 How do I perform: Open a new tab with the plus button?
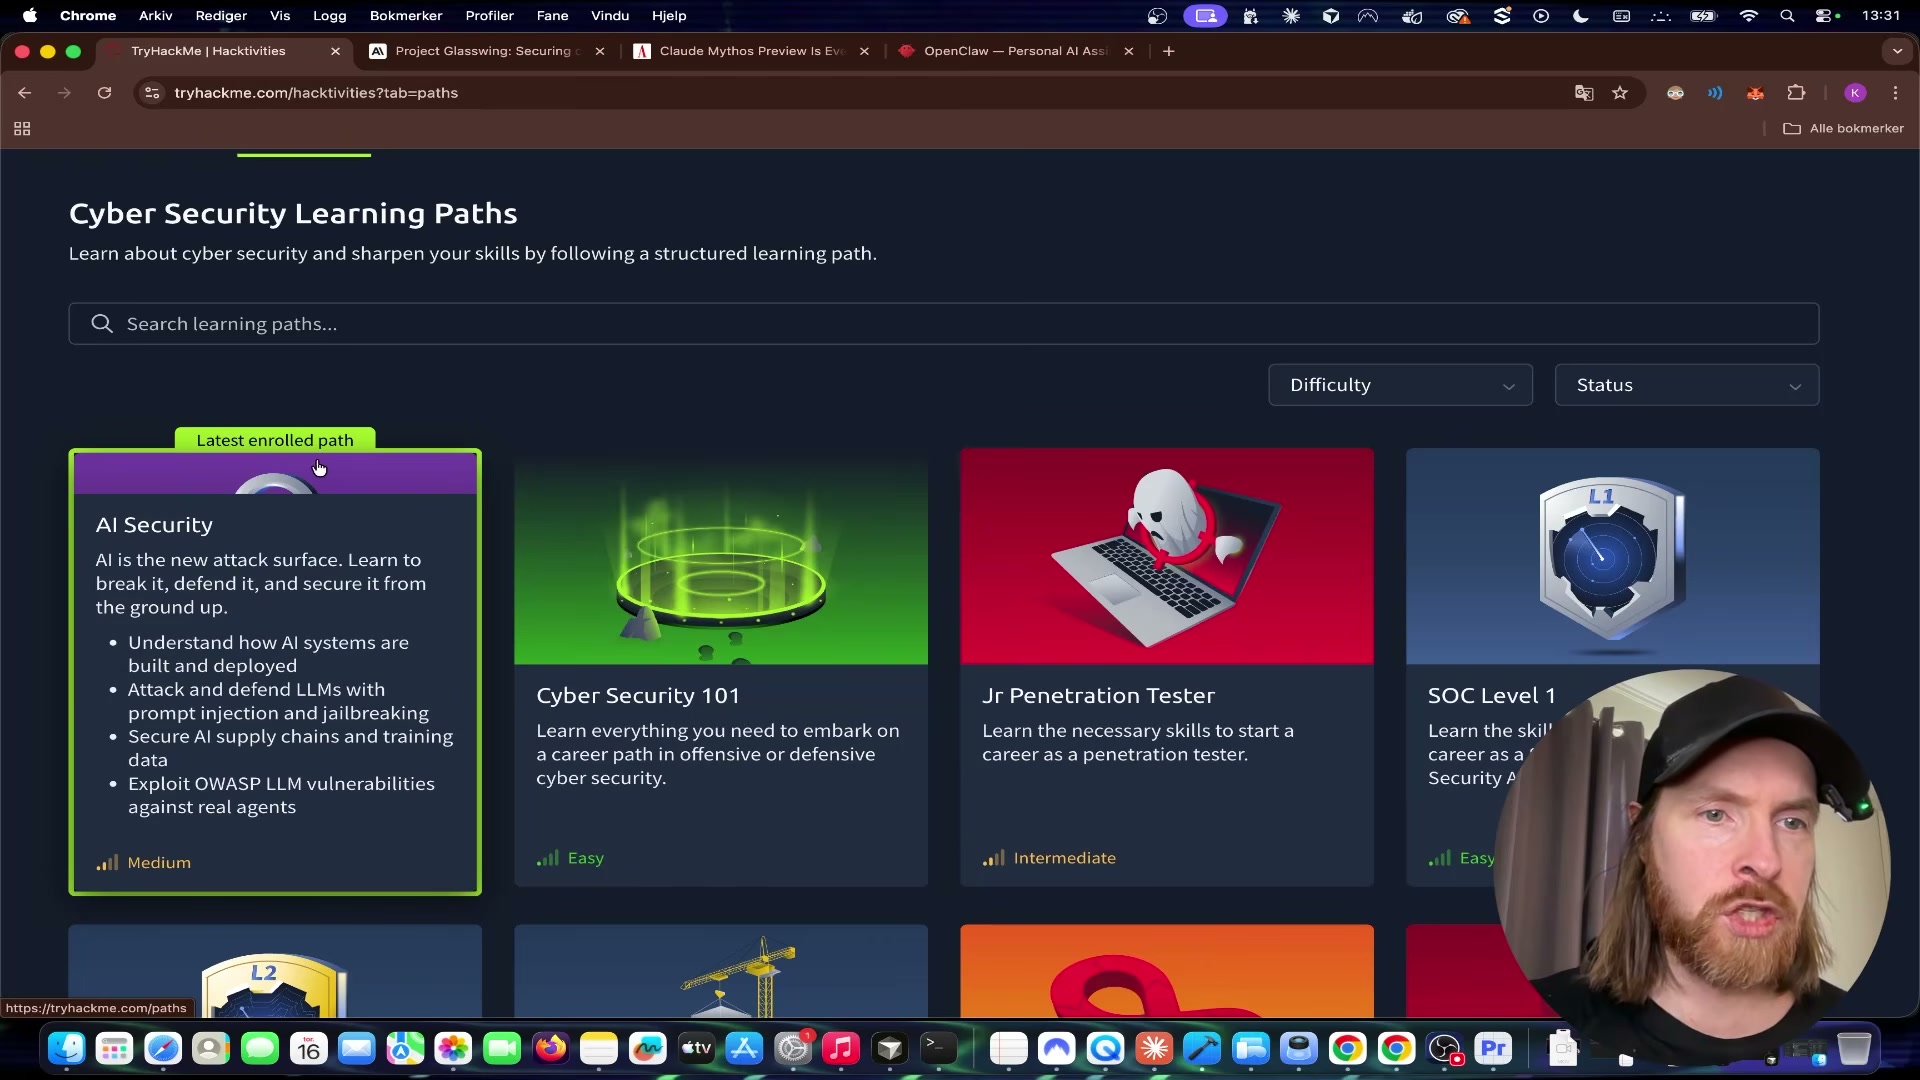point(1169,51)
